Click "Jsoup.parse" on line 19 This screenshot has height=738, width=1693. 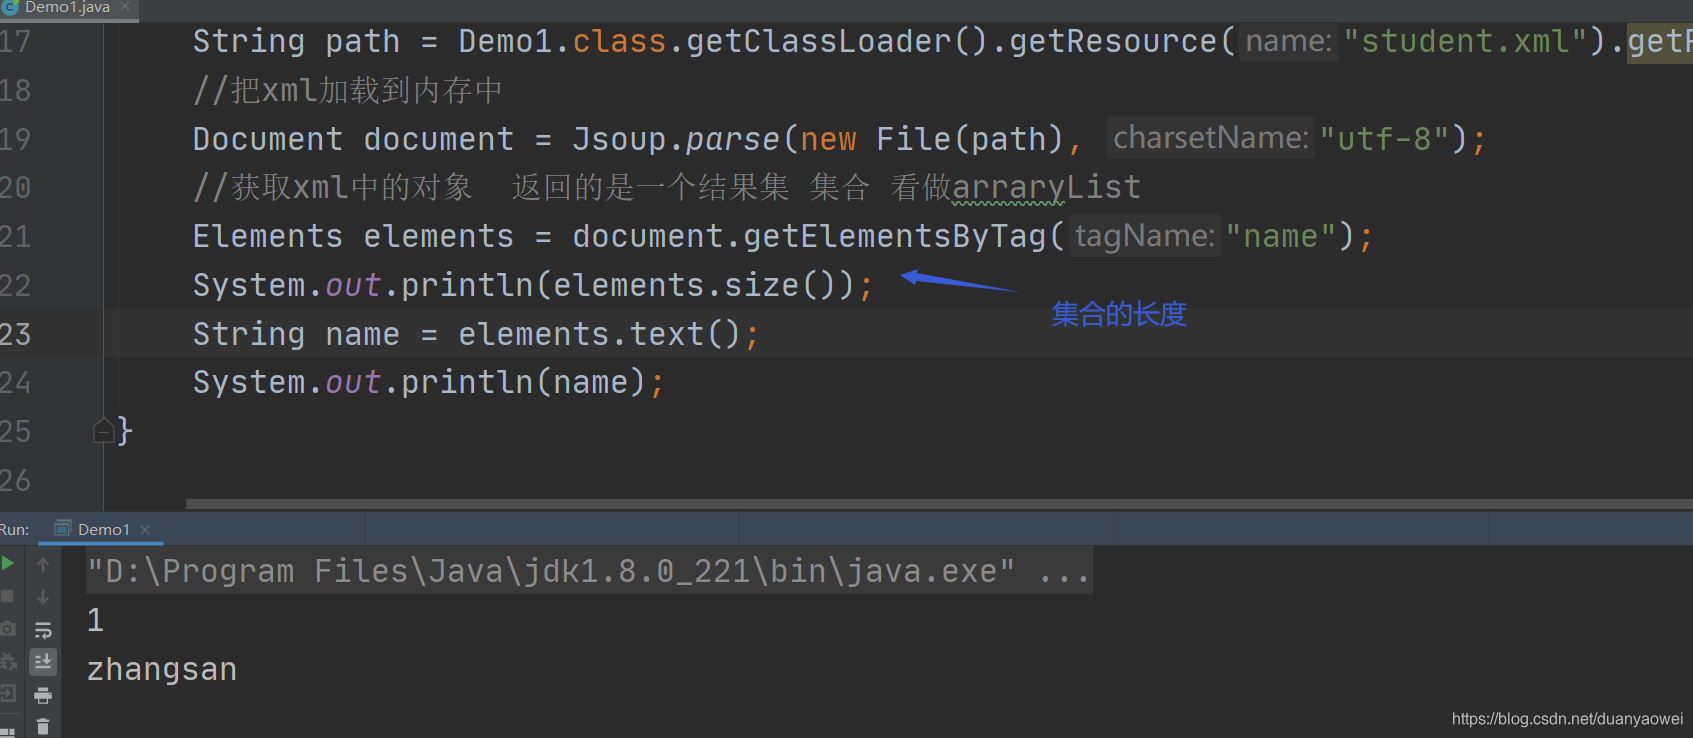point(676,139)
